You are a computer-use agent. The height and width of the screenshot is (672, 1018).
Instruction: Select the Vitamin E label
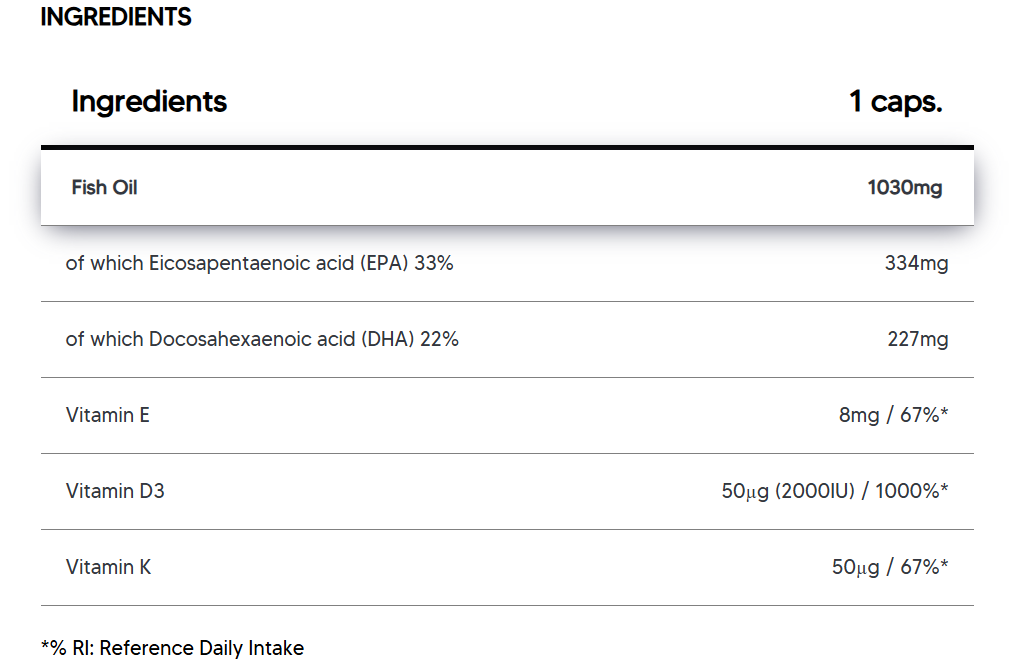108,415
